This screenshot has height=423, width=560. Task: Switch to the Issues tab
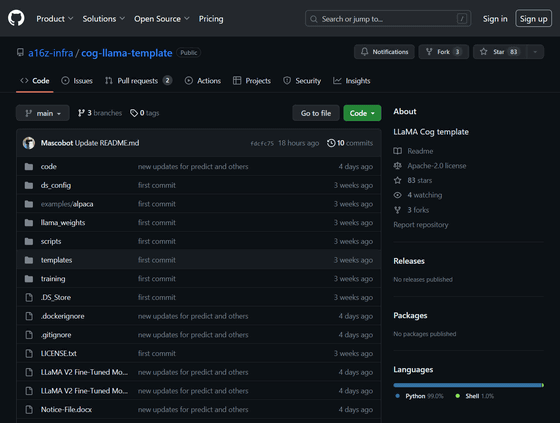[x=77, y=81]
